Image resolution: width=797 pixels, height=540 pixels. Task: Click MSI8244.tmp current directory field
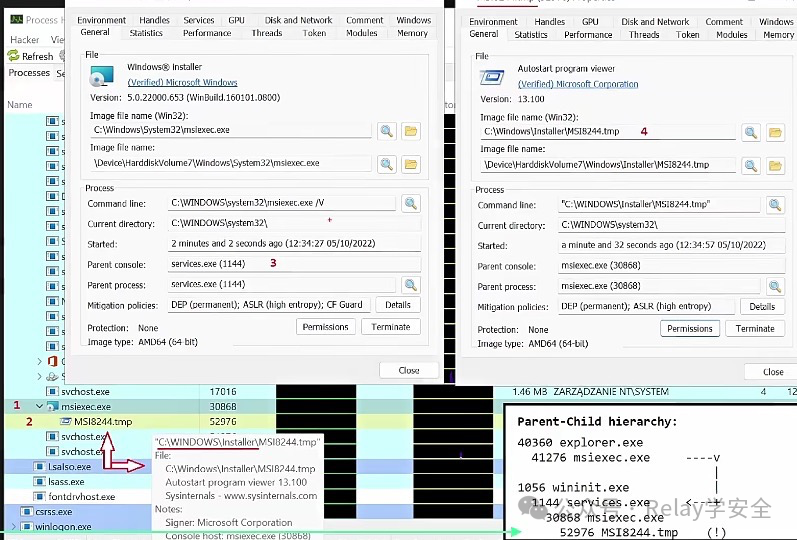671,225
